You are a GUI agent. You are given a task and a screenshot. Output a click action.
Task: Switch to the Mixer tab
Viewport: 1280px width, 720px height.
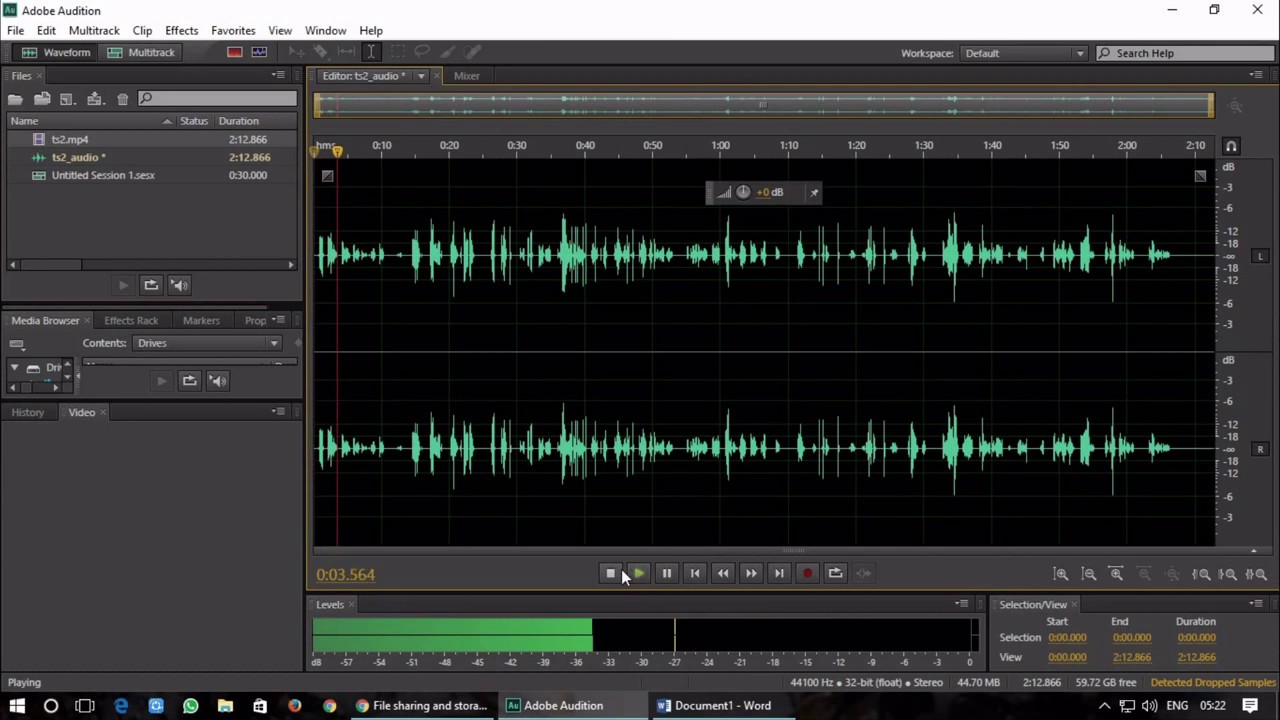click(x=466, y=76)
